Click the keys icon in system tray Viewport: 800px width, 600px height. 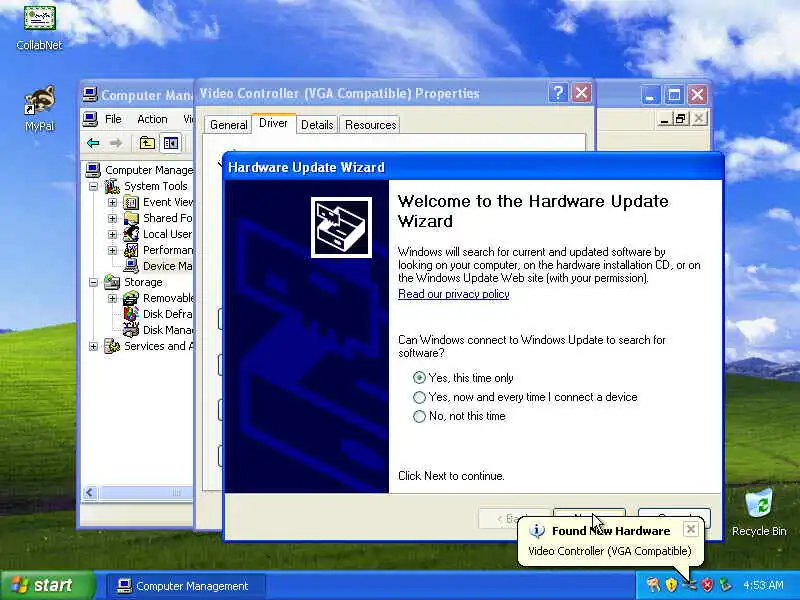(653, 585)
